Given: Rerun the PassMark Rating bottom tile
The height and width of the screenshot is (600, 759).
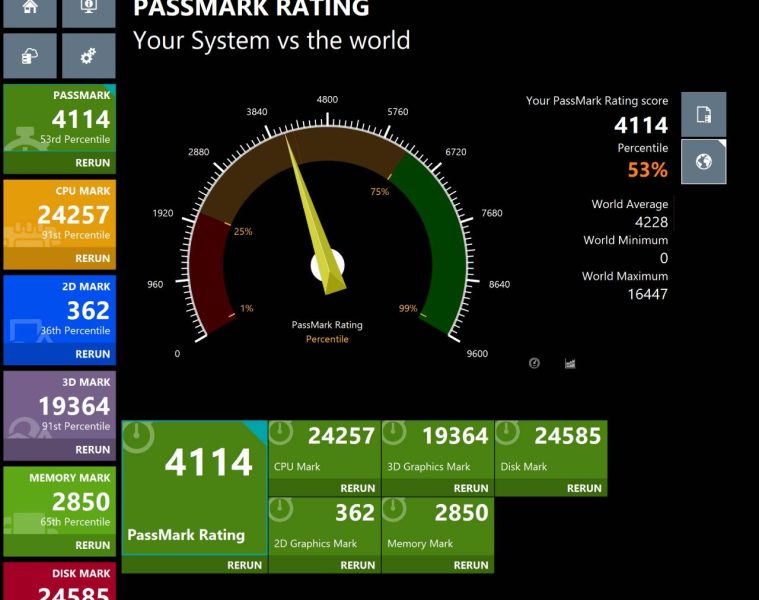Looking at the screenshot, I should pos(244,565).
